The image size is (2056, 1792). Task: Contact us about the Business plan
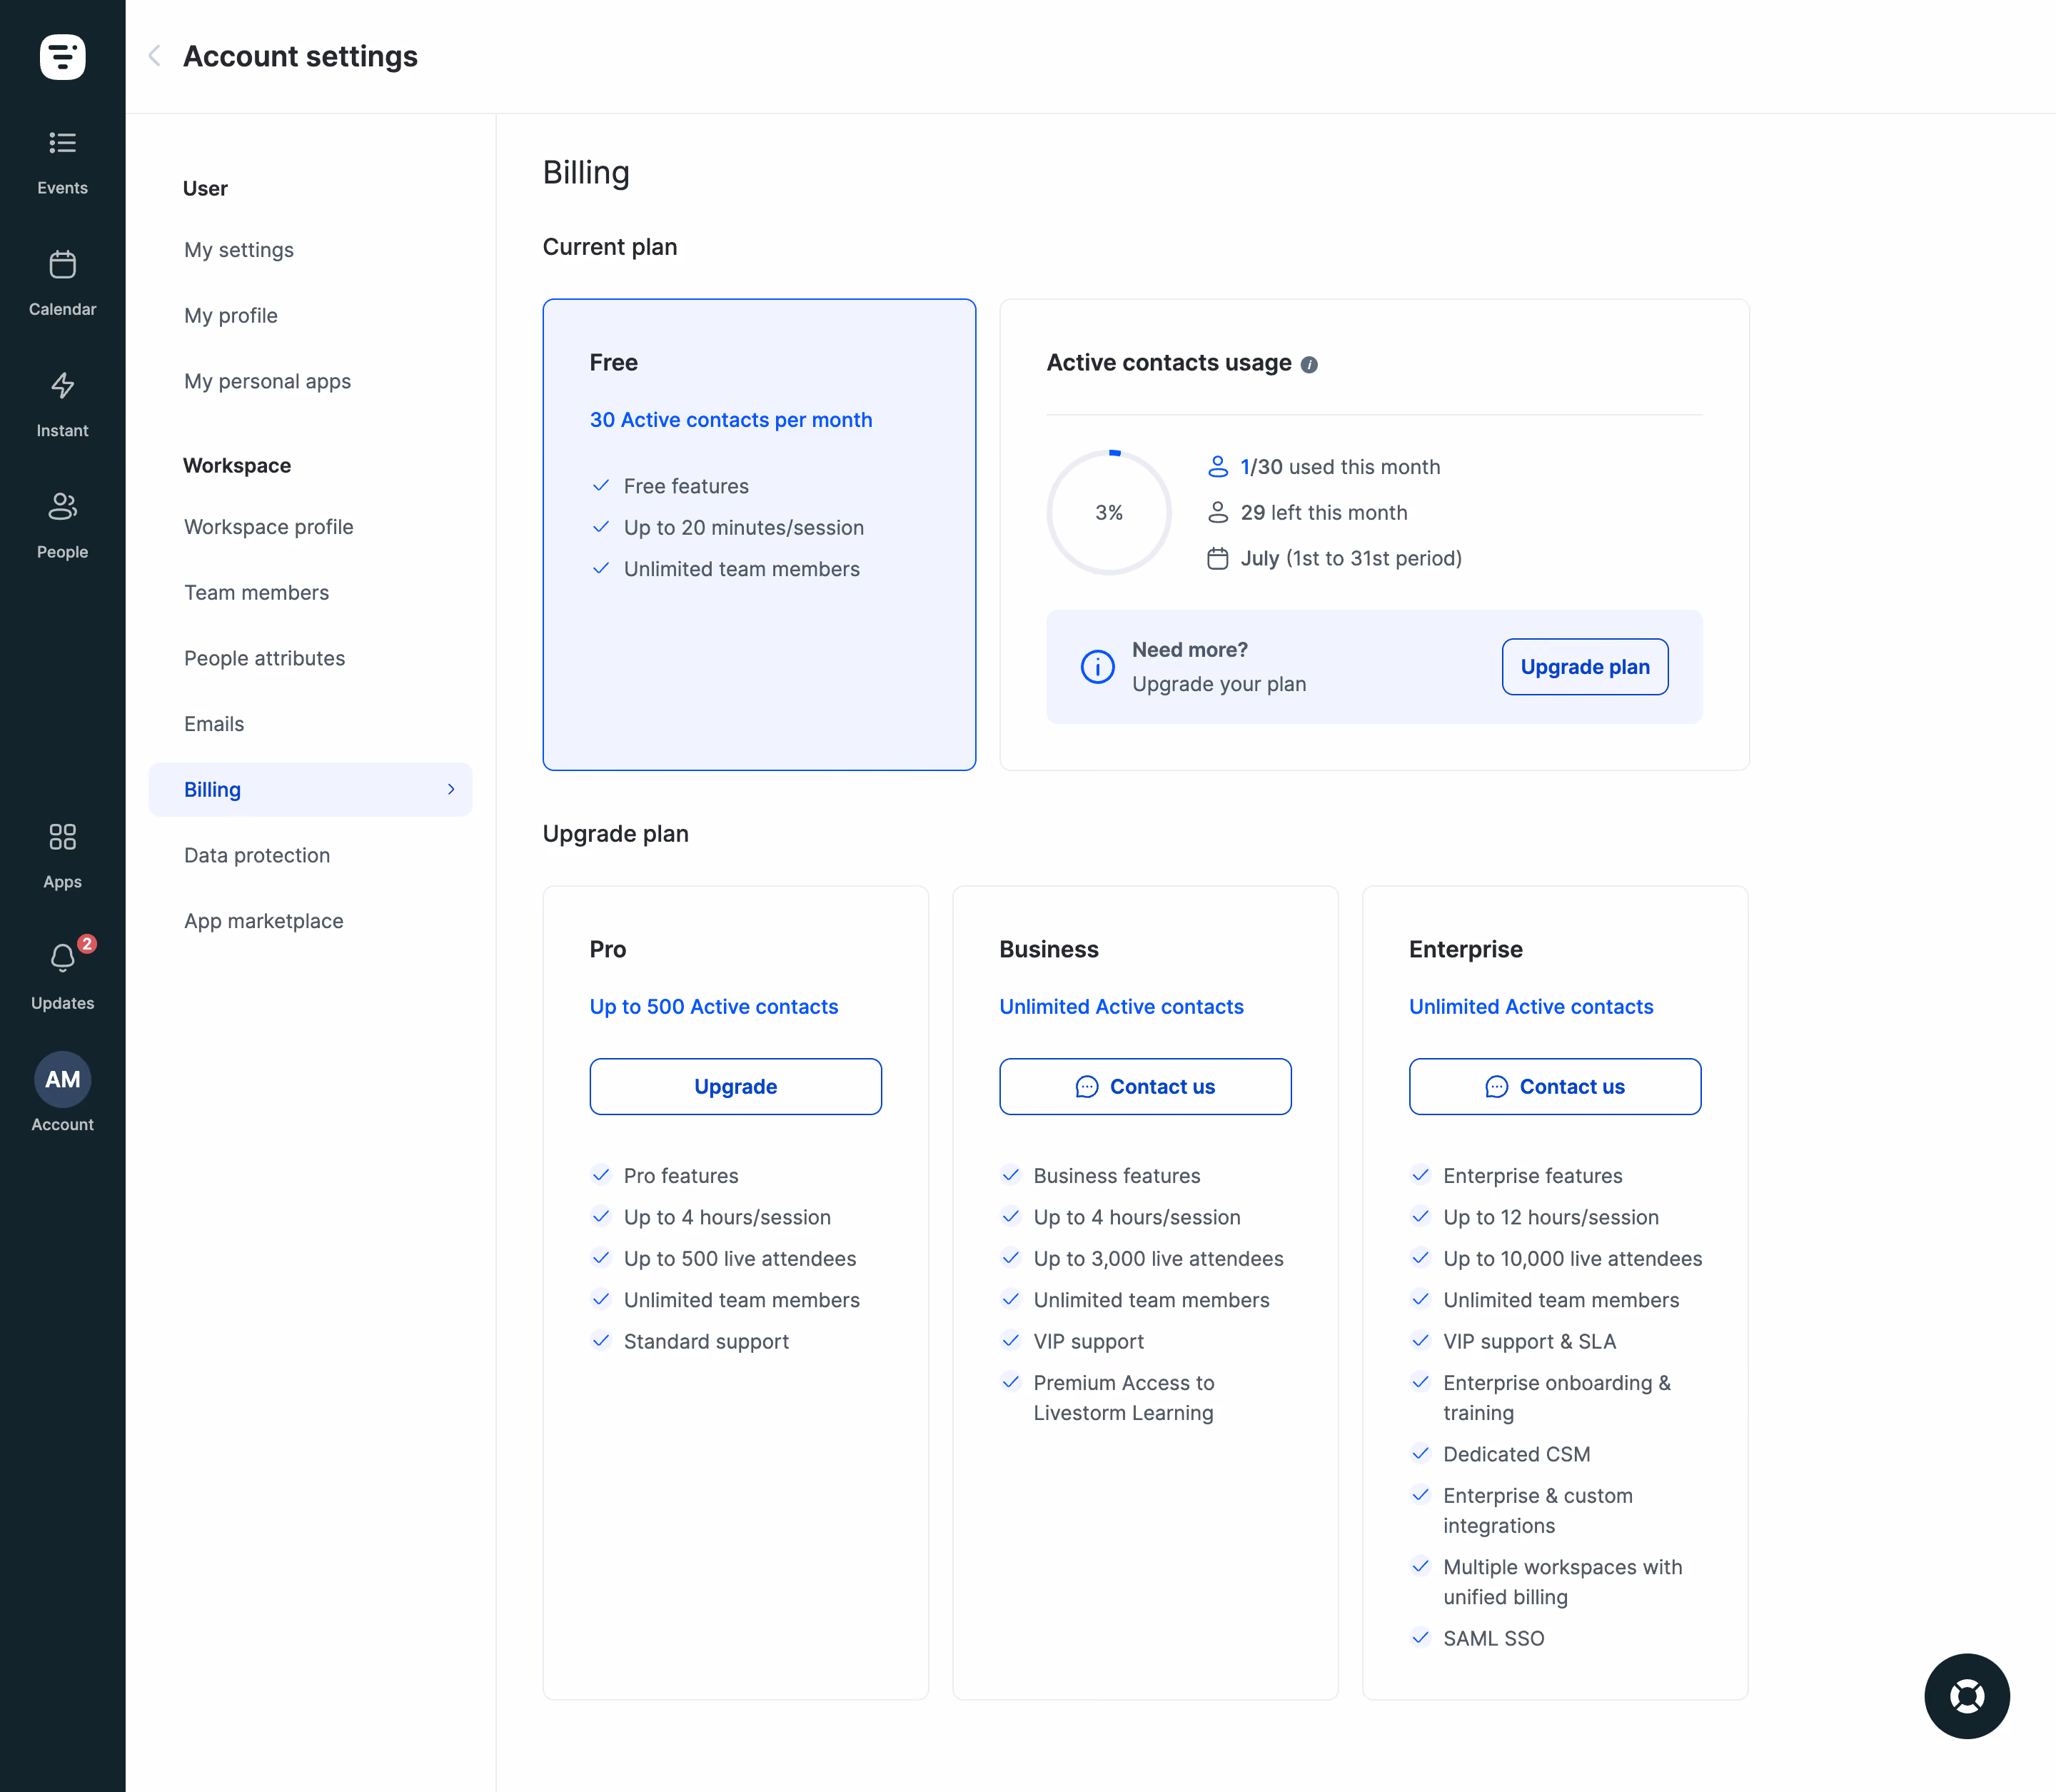coord(1145,1087)
